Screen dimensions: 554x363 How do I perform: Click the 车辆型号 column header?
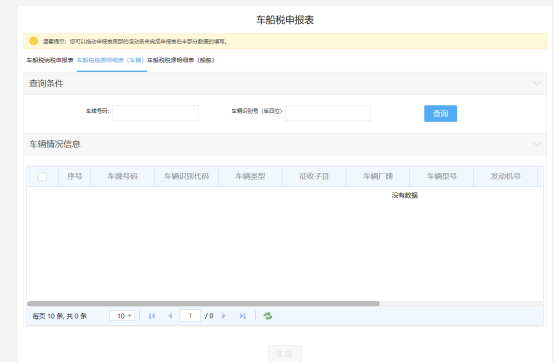[x=442, y=176]
